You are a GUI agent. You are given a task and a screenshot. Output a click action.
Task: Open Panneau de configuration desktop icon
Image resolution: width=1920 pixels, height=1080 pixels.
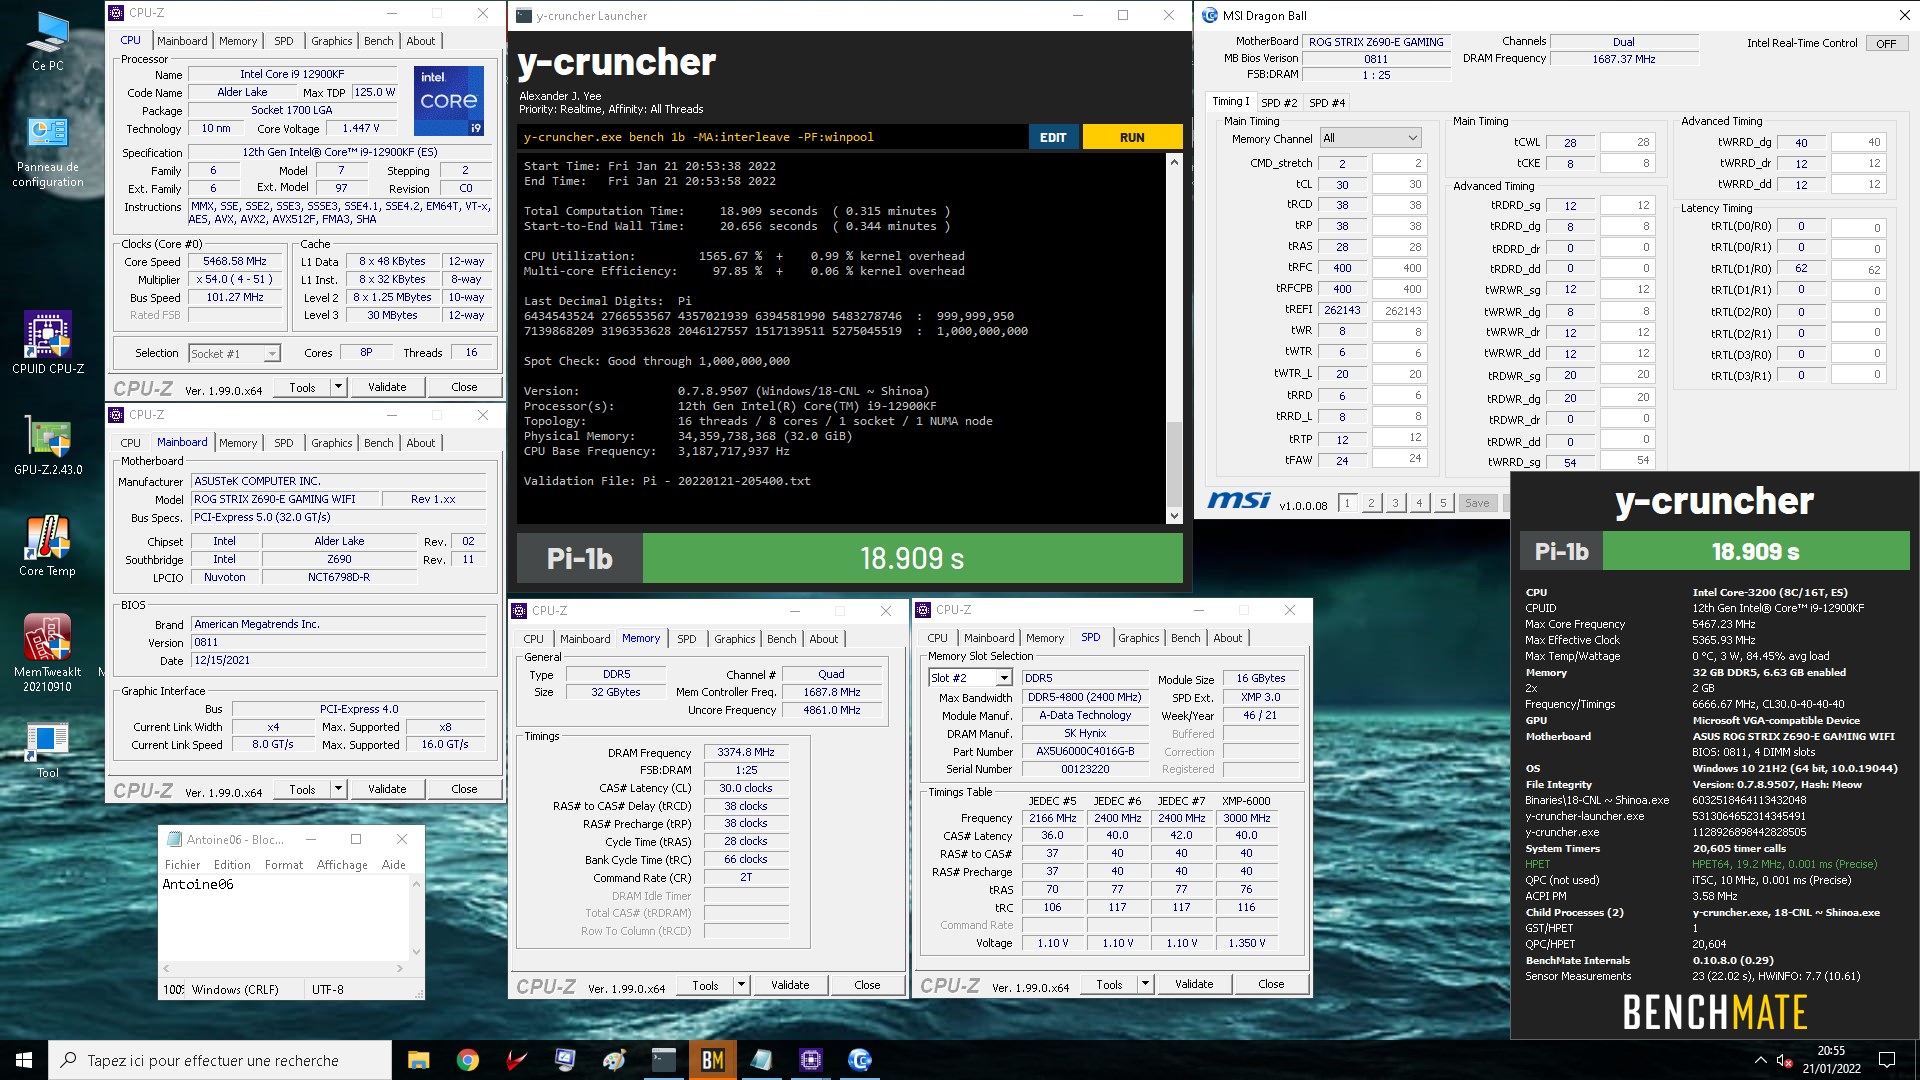(x=47, y=152)
